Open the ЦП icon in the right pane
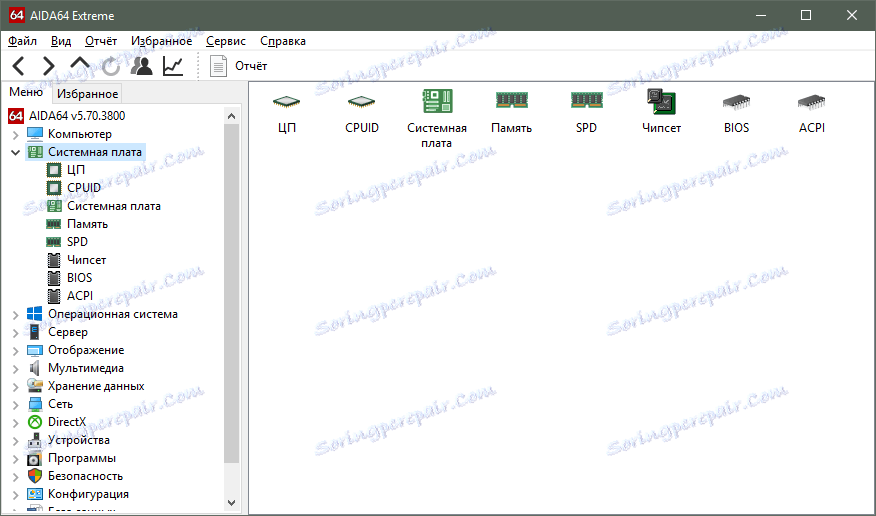Viewport: 876px width, 516px height. coord(287,113)
